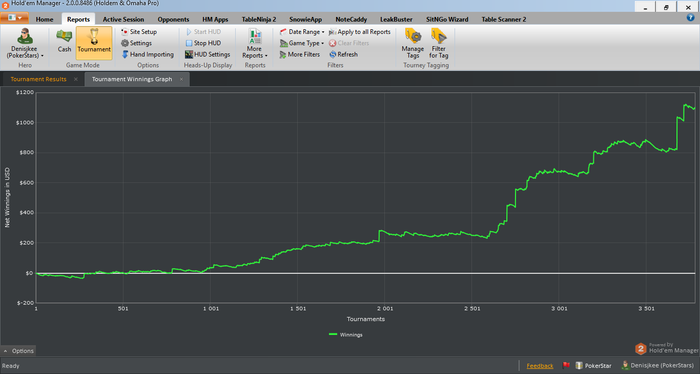Open Site Setup options
Screen dimensions: 700x374
click(x=139, y=32)
